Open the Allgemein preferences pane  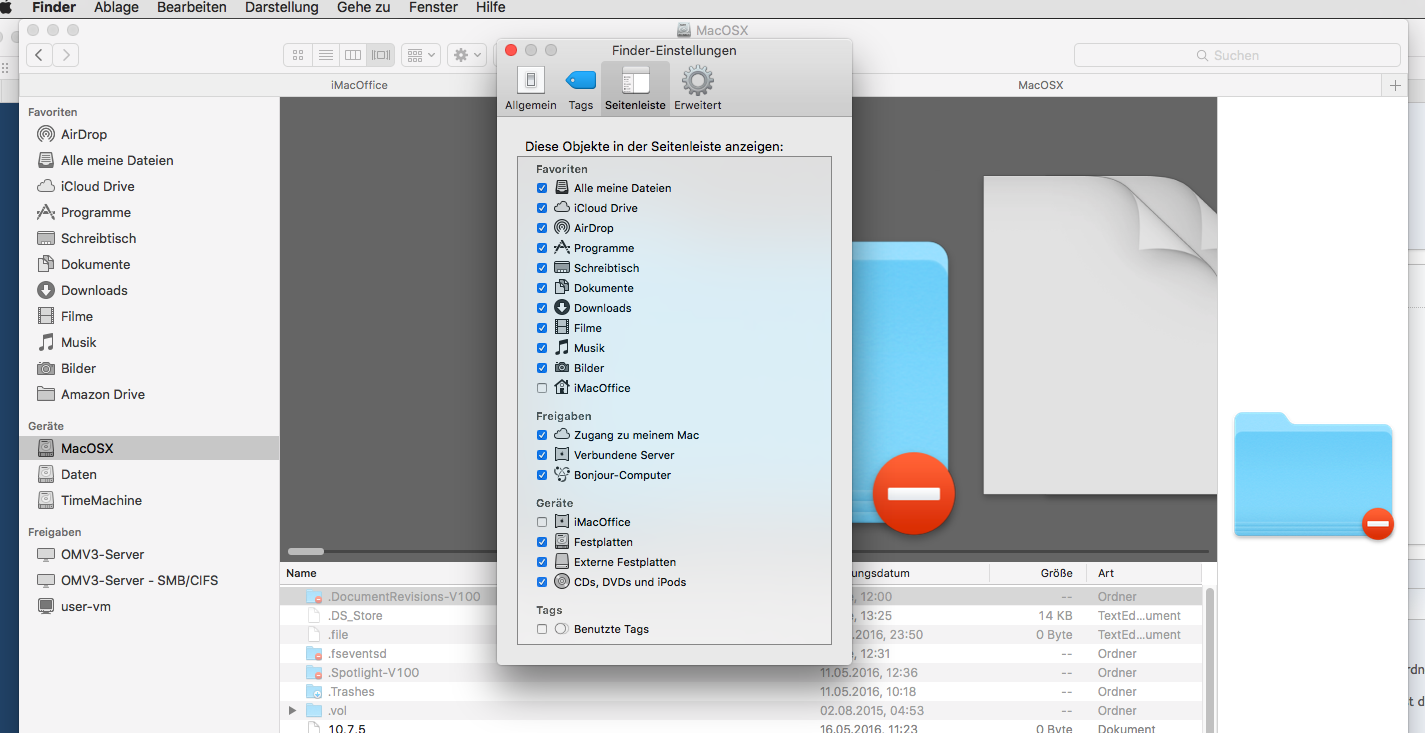[531, 88]
